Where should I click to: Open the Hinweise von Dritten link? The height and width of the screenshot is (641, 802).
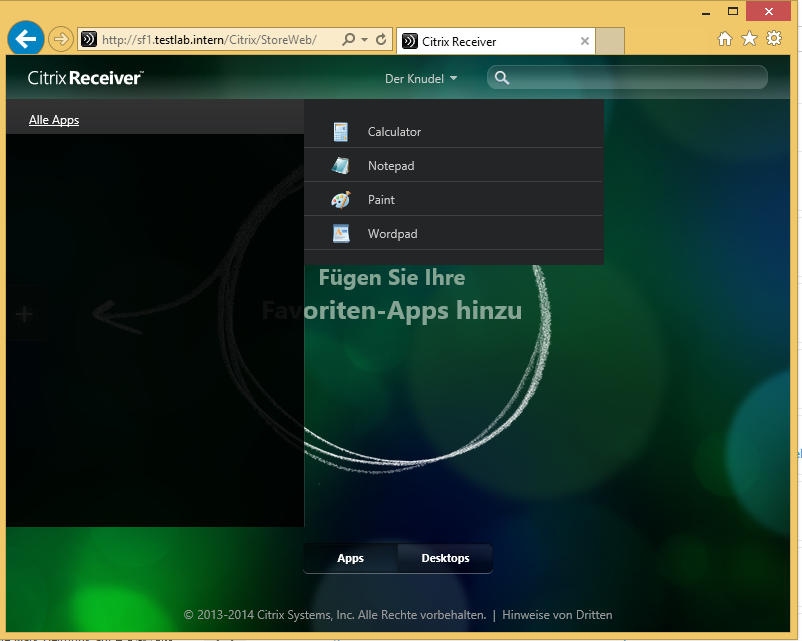pos(557,615)
